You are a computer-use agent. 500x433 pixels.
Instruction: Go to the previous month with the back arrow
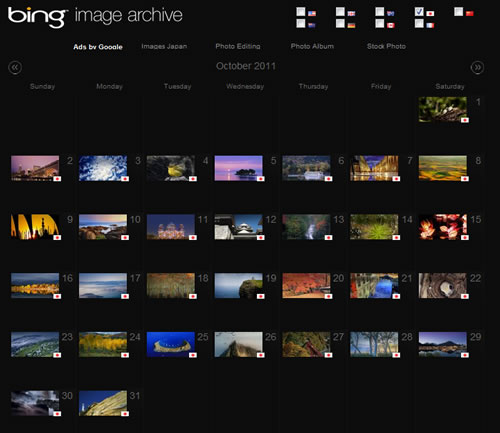click(x=15, y=68)
